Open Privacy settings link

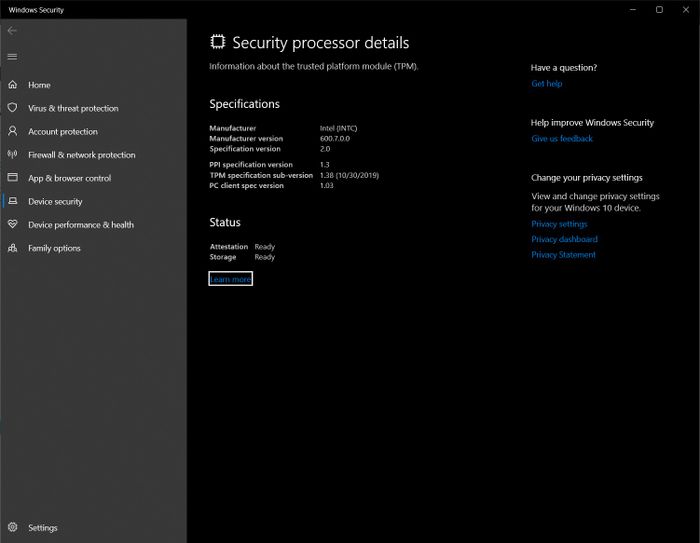point(559,224)
